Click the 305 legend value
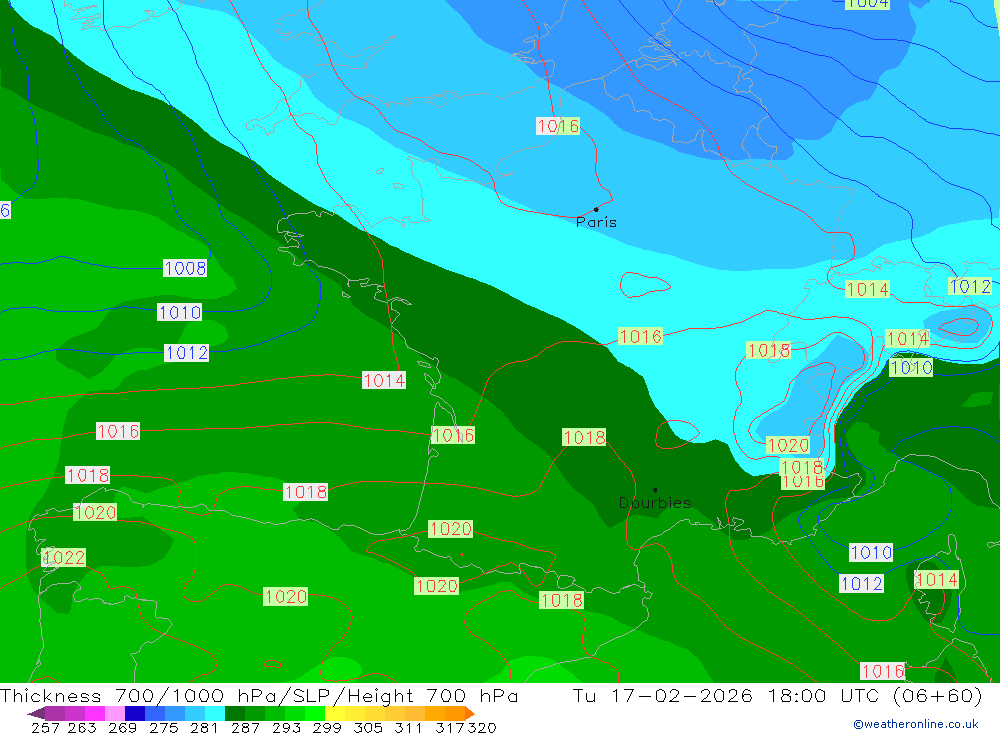Image resolution: width=1000 pixels, height=733 pixels. [367, 727]
